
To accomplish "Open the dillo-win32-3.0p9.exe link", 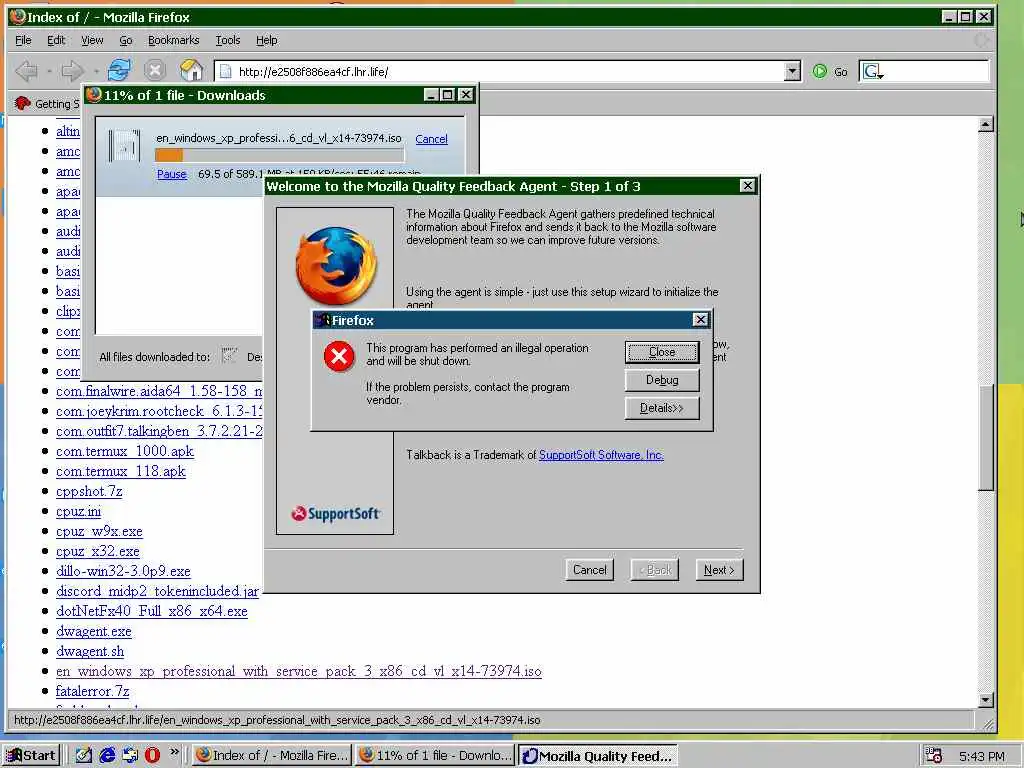I will (123, 571).
